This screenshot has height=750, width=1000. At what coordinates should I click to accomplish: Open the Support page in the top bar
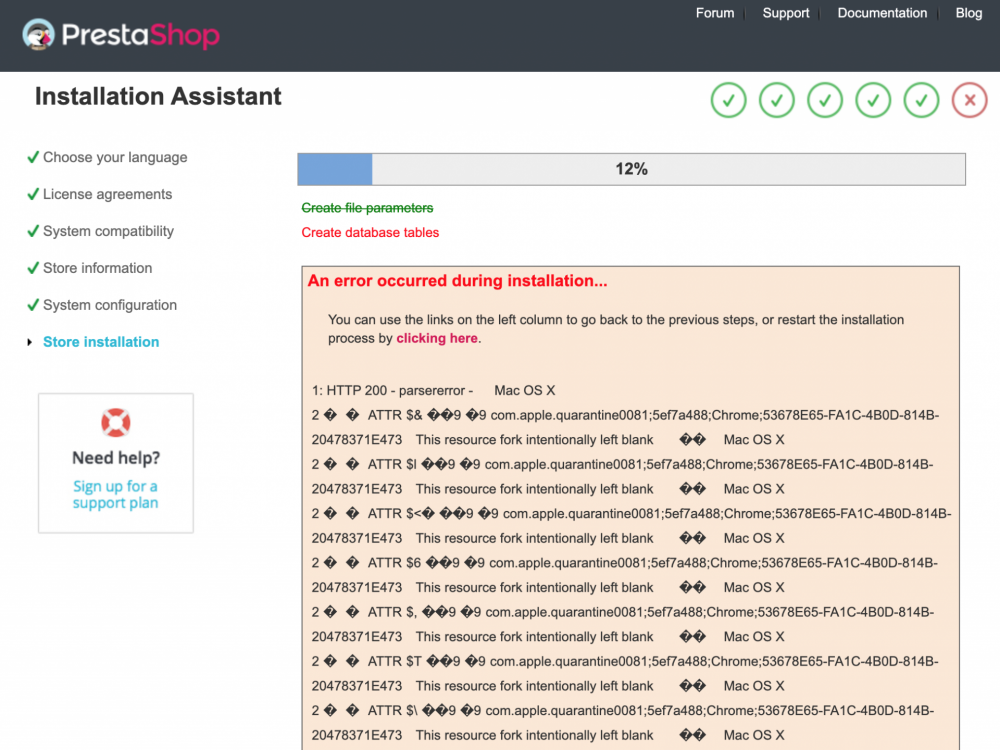786,13
